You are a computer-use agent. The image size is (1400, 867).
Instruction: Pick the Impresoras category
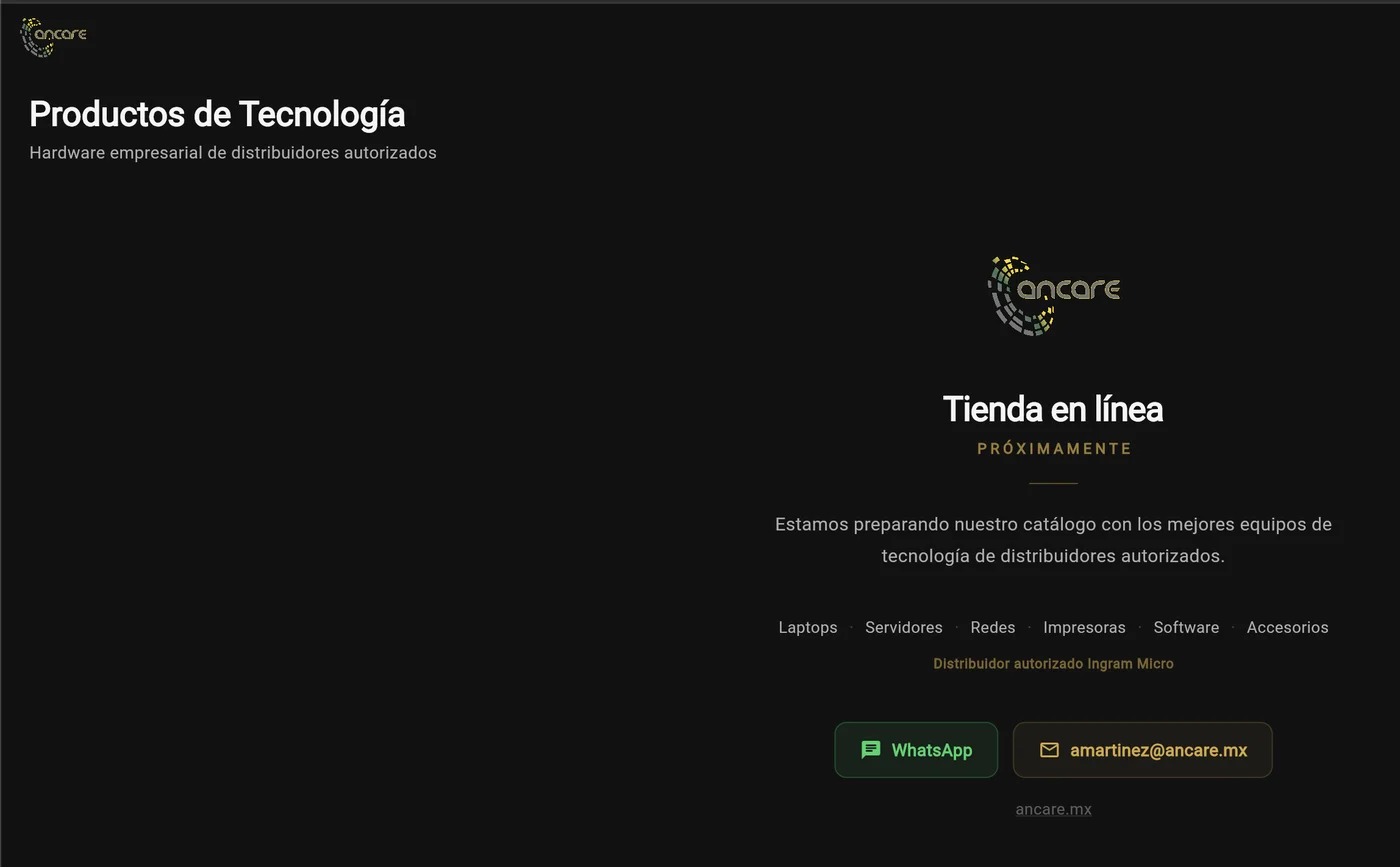tap(1084, 627)
